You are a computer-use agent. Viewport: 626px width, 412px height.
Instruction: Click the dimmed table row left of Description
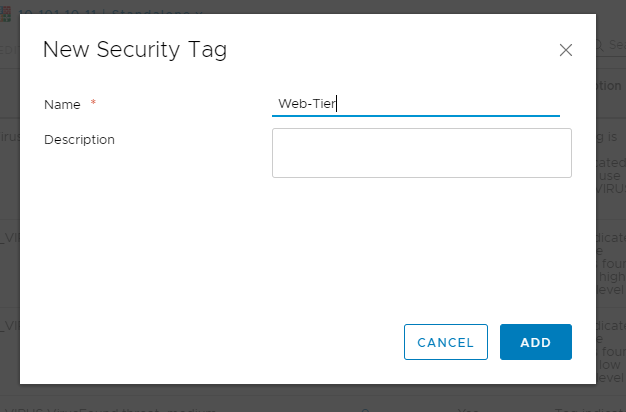pos(9,140)
